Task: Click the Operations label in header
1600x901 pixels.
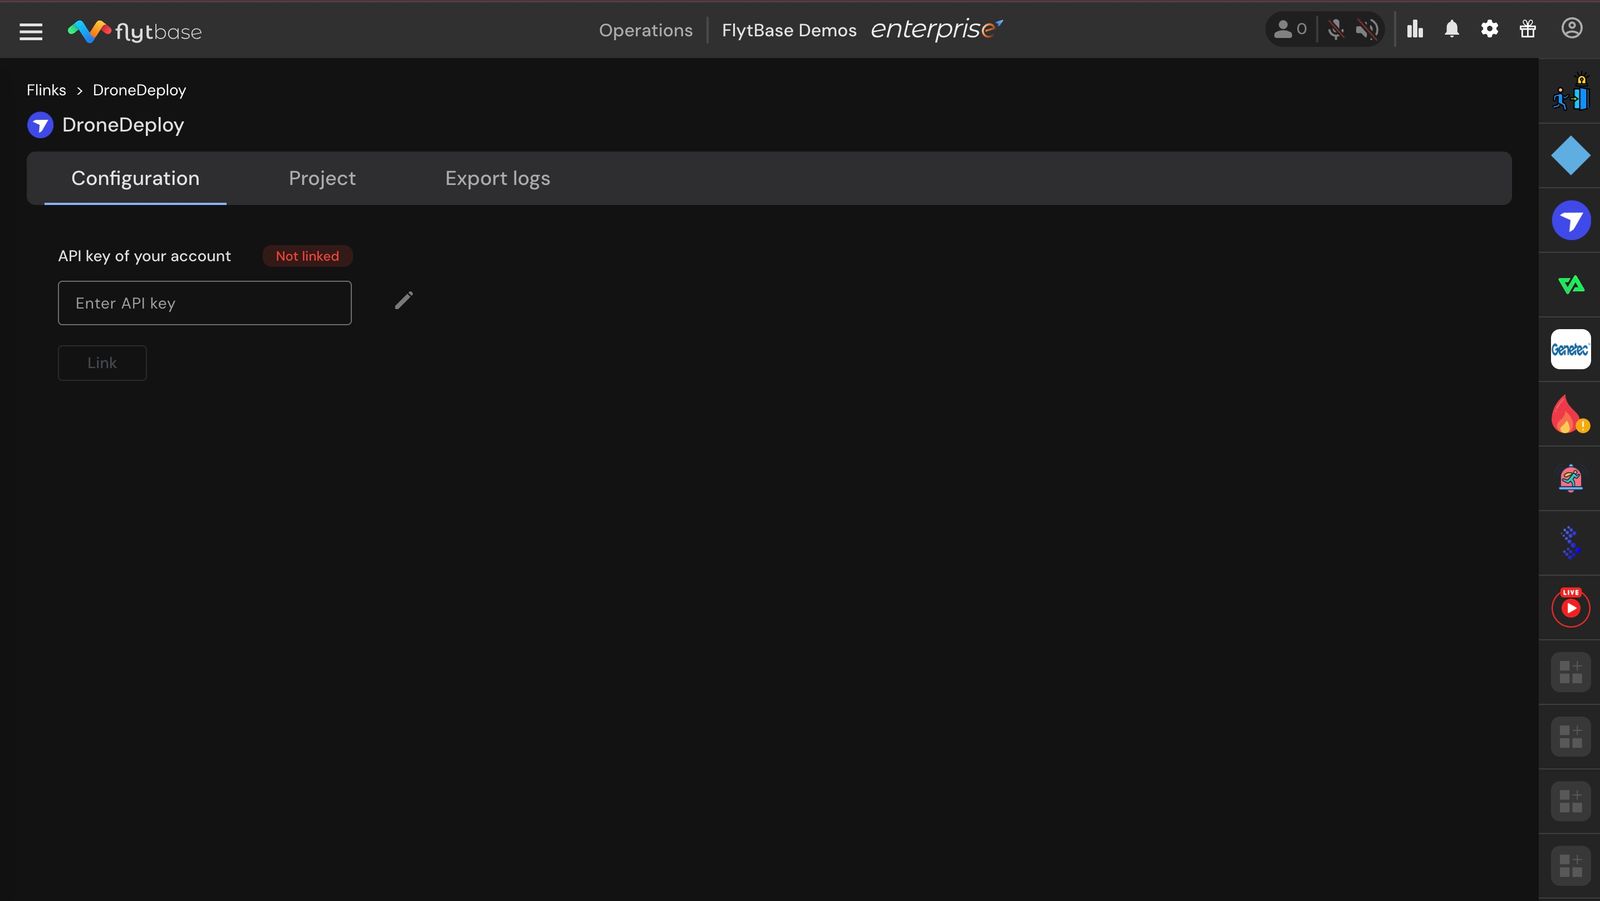Action: [x=646, y=30]
